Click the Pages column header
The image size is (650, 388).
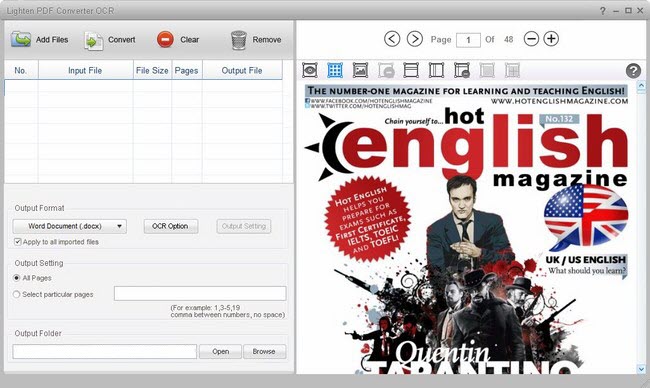click(x=187, y=70)
